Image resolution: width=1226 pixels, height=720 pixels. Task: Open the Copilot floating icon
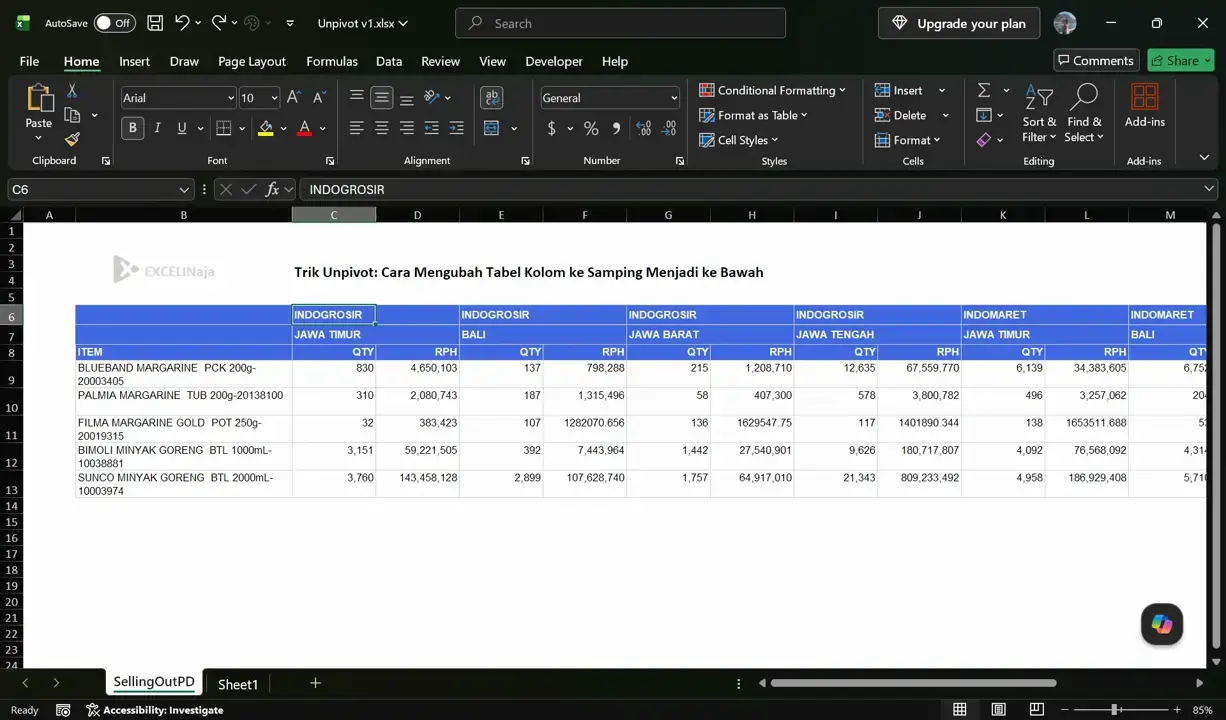(1162, 624)
